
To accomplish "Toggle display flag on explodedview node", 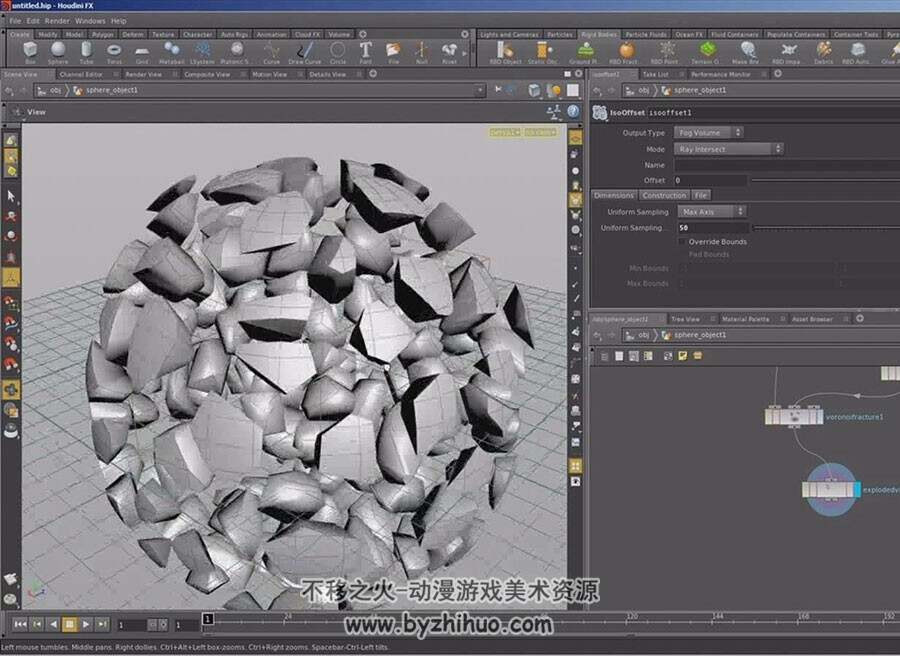I will point(857,490).
